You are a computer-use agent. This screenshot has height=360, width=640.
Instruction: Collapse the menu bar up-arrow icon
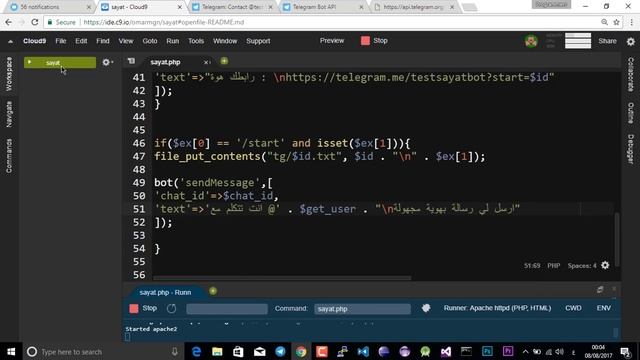click(10, 41)
